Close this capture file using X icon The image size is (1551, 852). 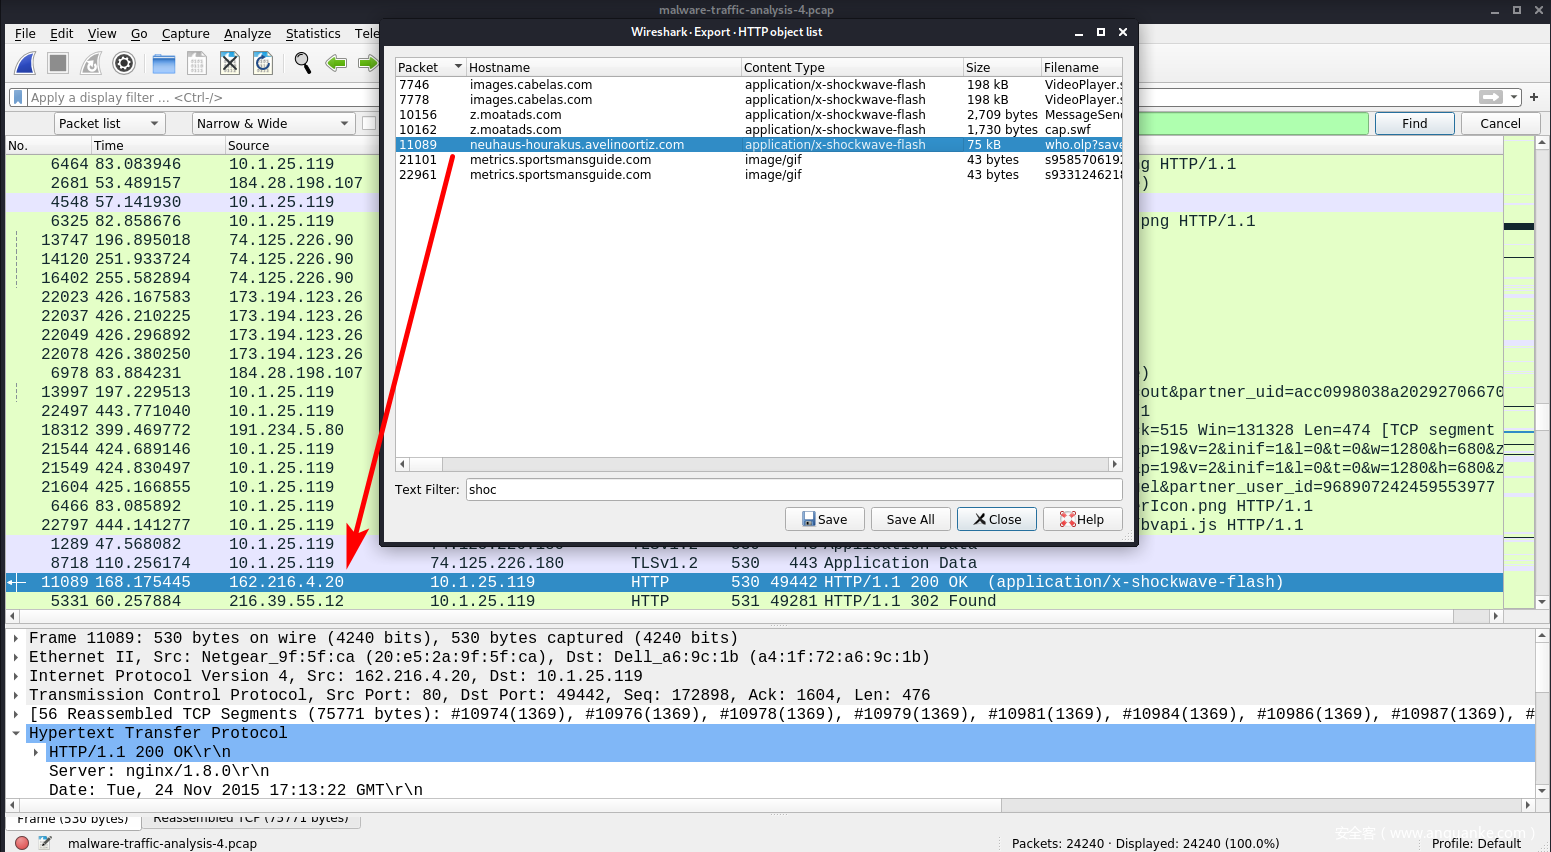tap(230, 63)
